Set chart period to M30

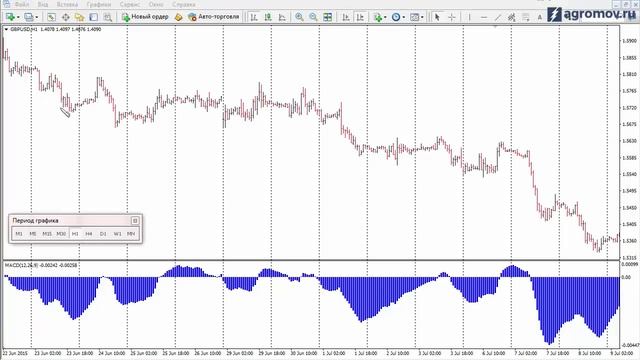tap(61, 233)
